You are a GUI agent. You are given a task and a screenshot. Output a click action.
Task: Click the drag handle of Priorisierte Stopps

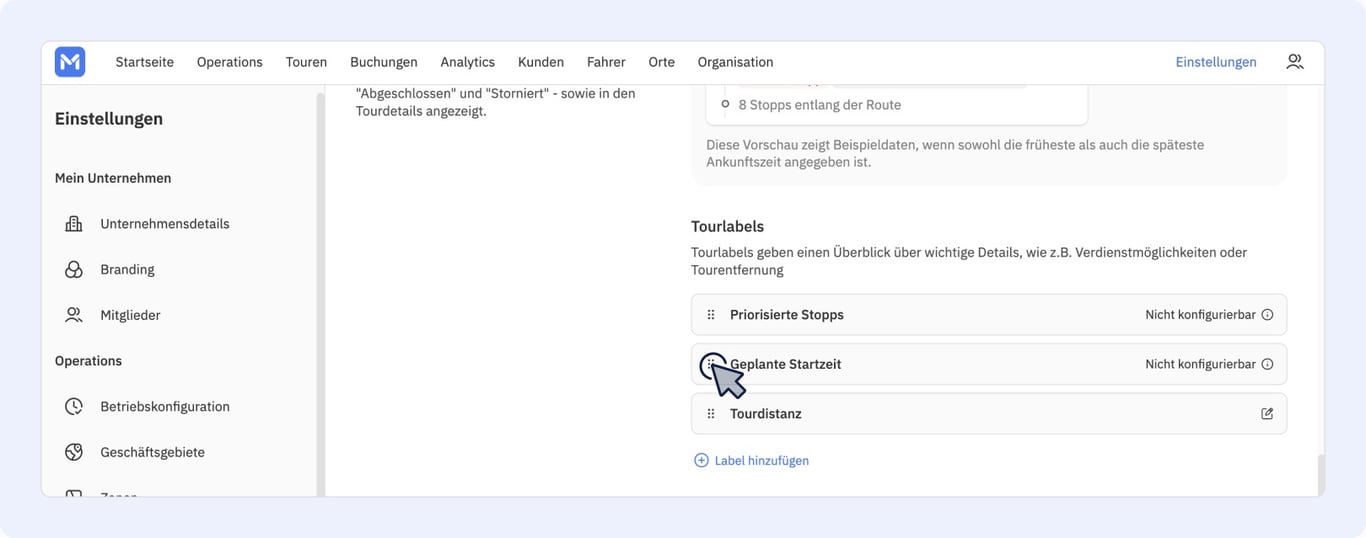coord(711,314)
